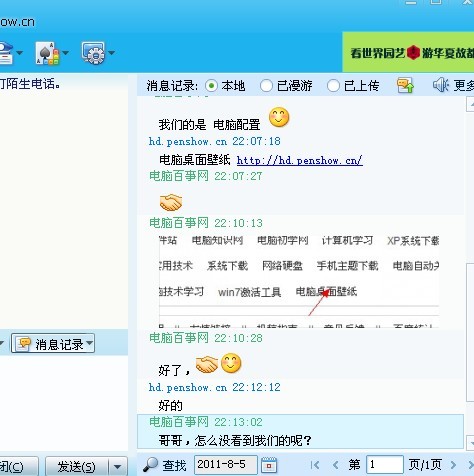Click the handshake emoji after 好了
Image resolution: width=474 pixels, height=476 pixels.
207,364
